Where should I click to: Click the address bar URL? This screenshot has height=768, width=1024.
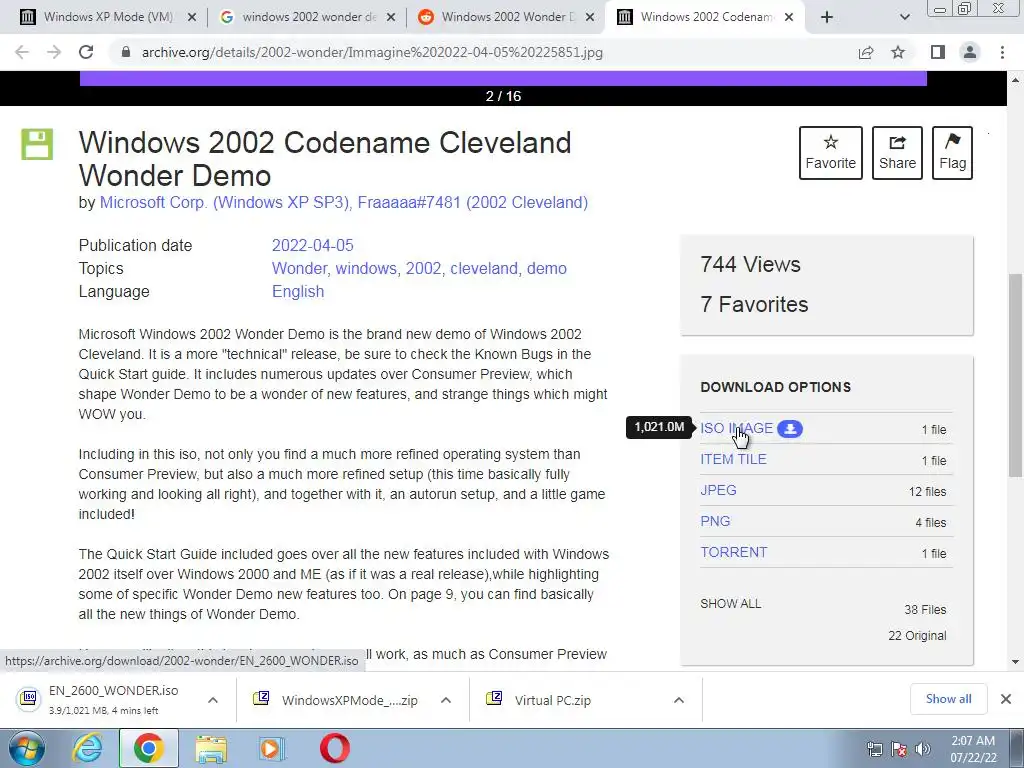[x=372, y=52]
